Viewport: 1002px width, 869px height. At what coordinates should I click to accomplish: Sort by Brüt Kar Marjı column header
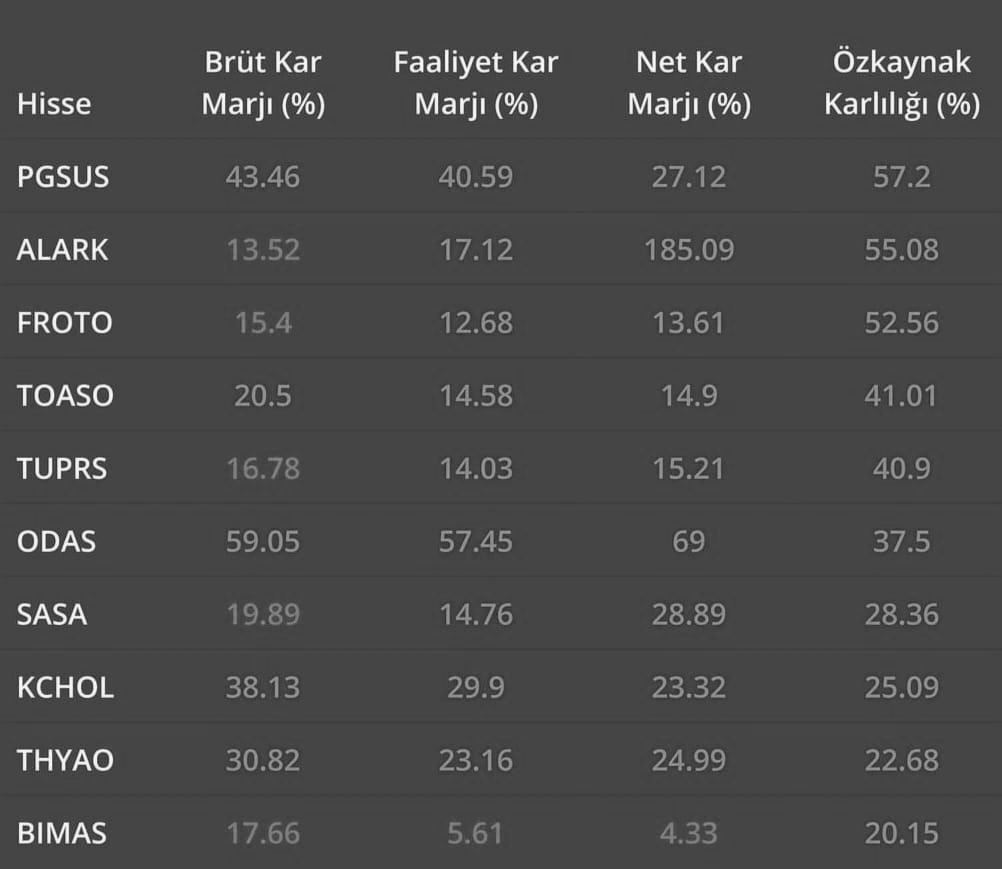click(x=263, y=83)
